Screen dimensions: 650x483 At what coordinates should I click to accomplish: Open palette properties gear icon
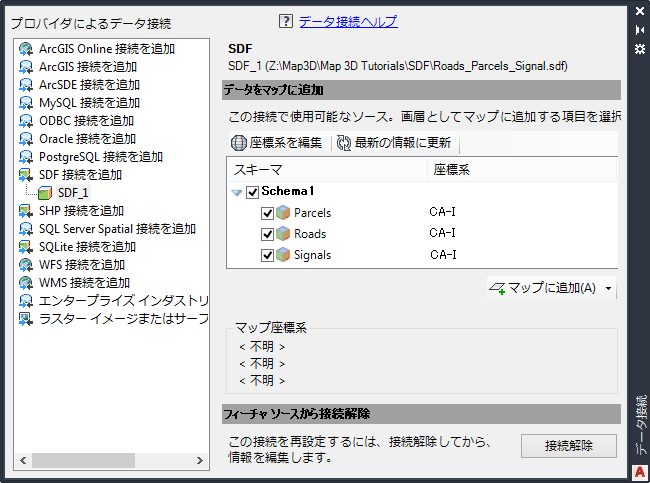click(640, 49)
